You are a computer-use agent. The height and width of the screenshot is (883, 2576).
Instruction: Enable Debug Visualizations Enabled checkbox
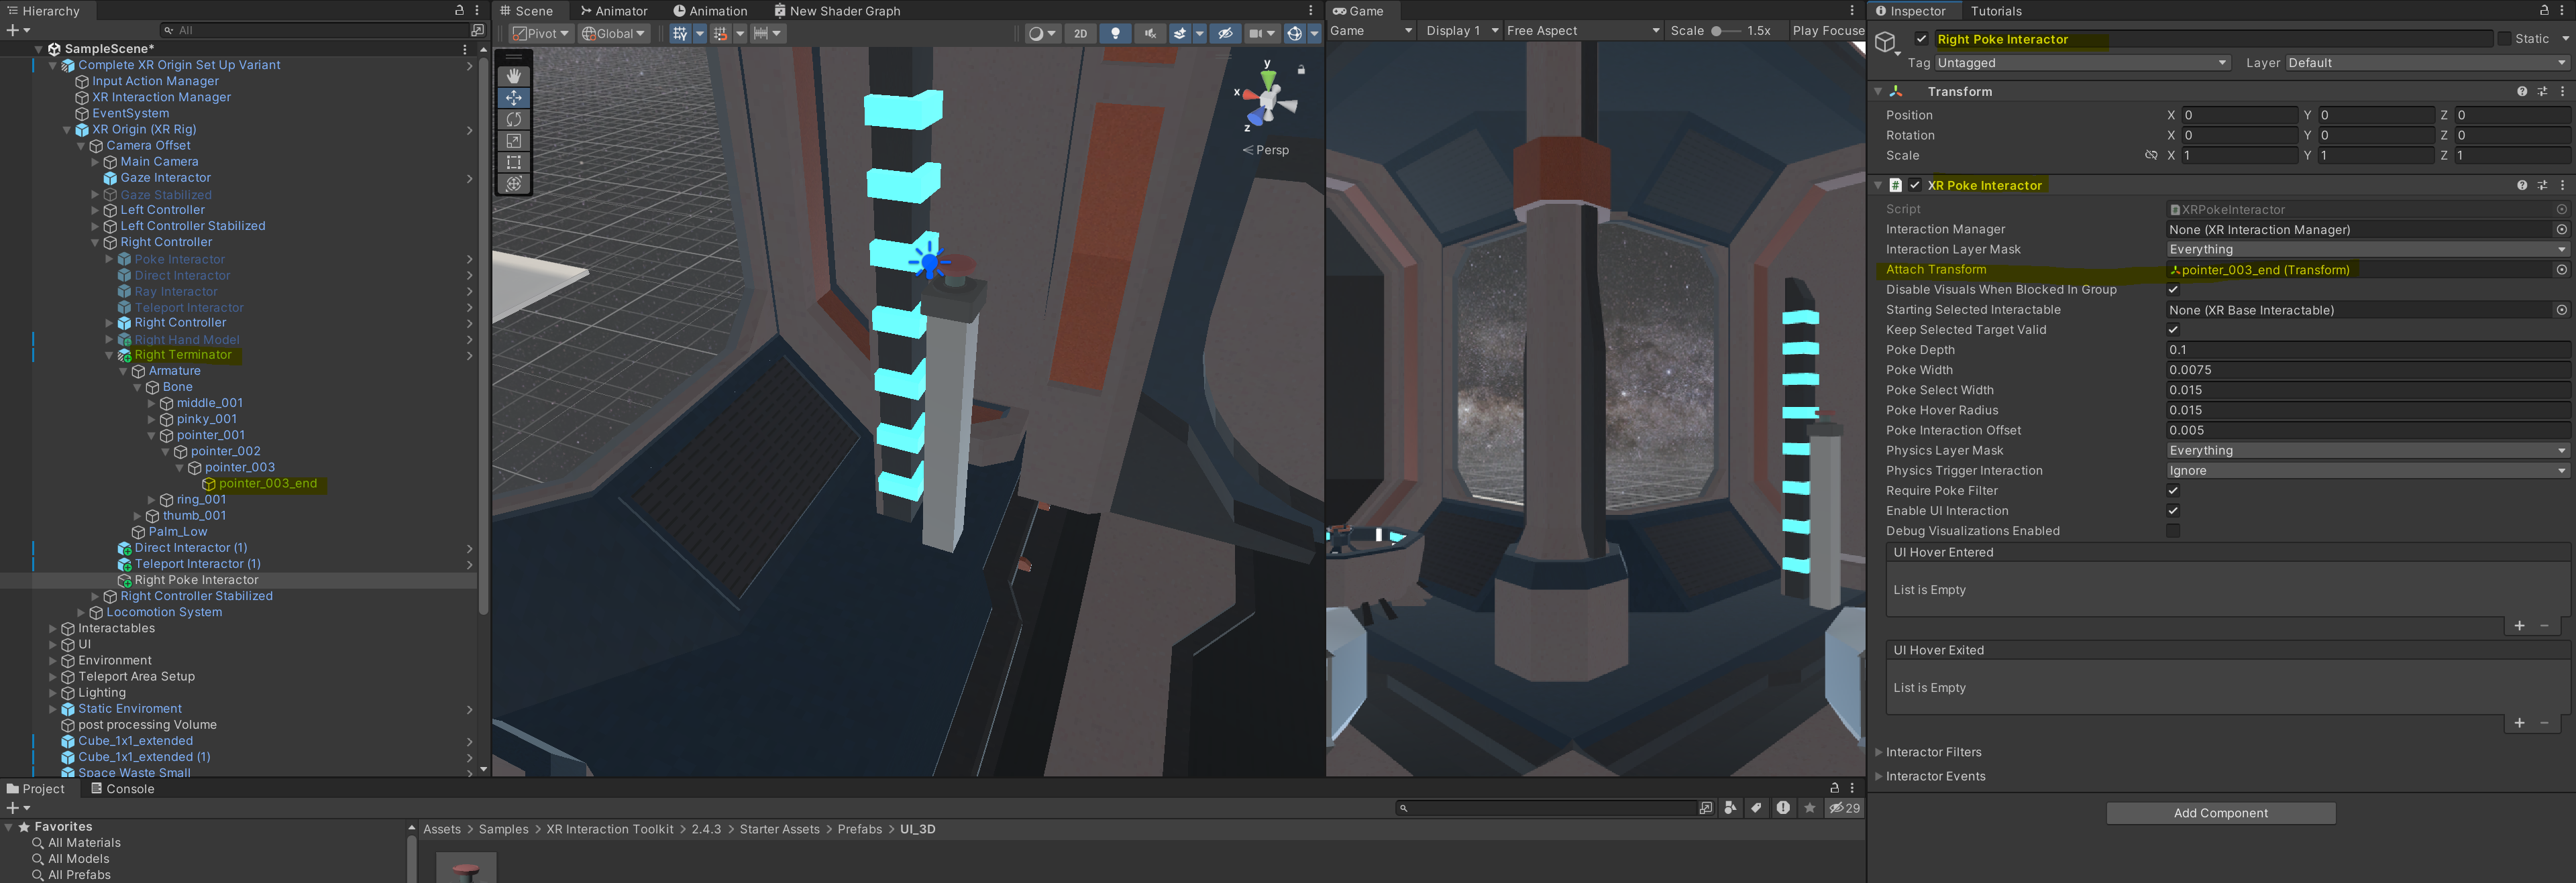pos(2173,531)
